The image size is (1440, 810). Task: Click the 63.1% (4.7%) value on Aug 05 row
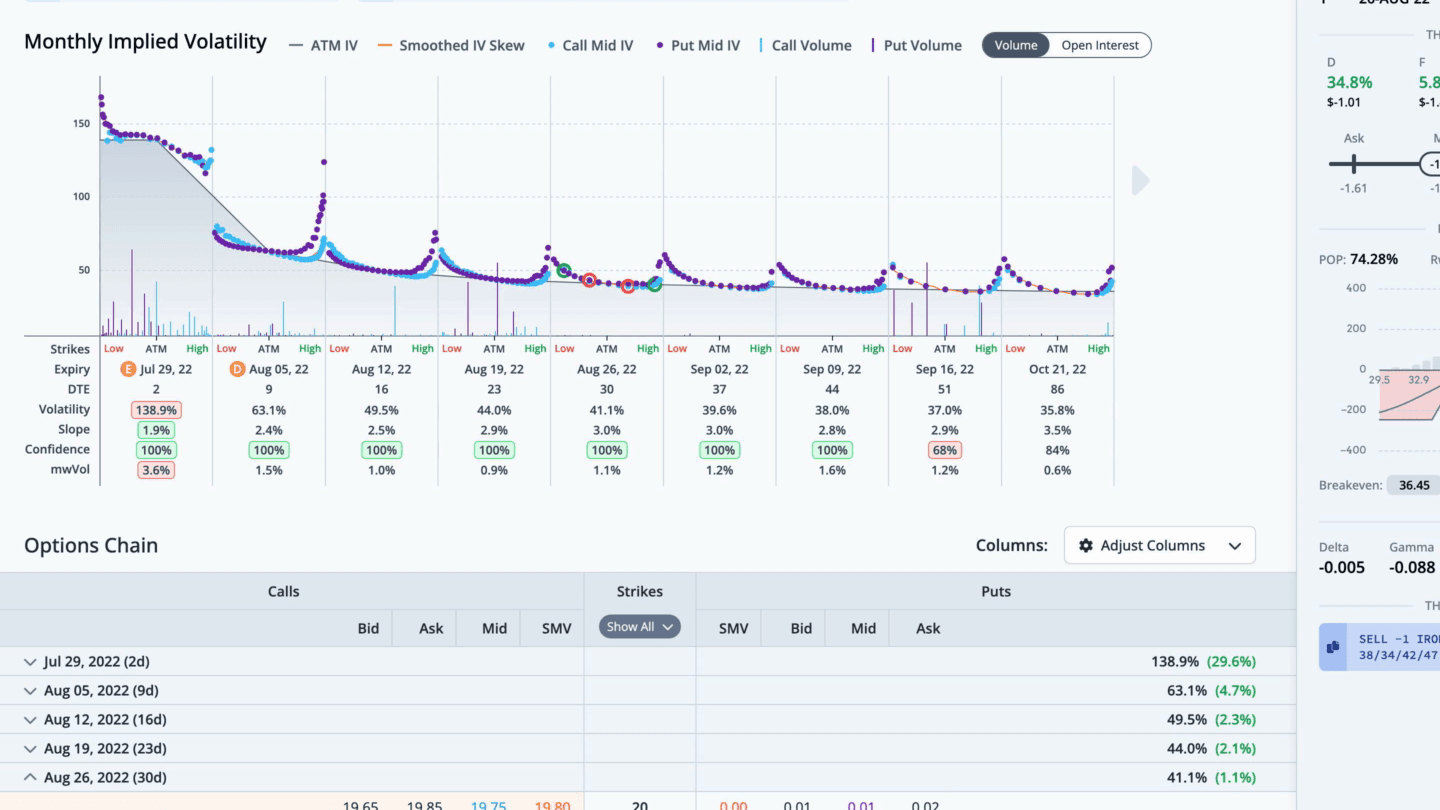1211,691
